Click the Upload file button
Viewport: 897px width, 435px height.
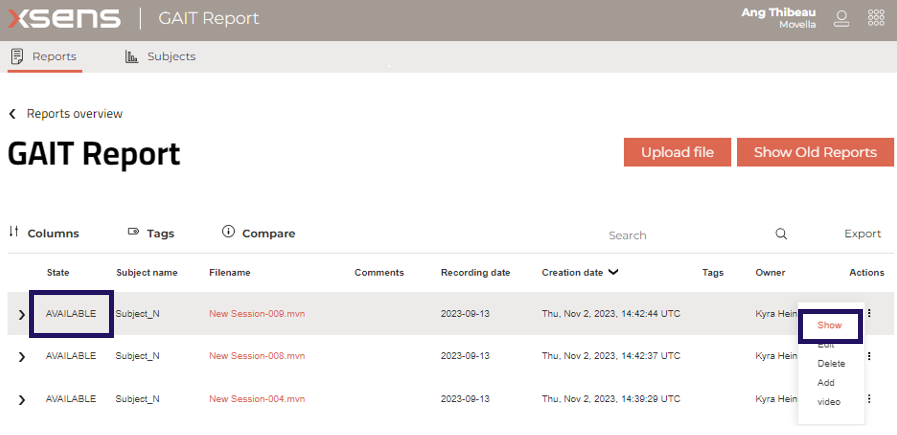677,152
